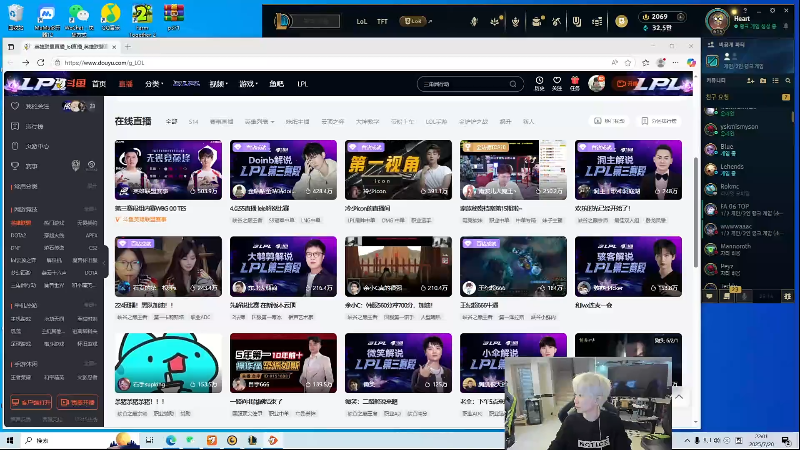Select friend Mannoroth in the friends list

click(x=747, y=249)
